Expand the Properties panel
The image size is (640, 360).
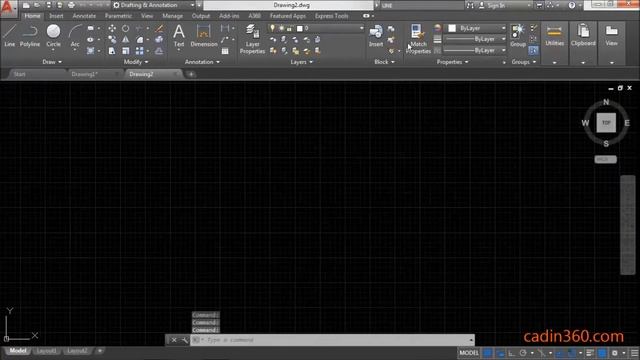point(453,62)
